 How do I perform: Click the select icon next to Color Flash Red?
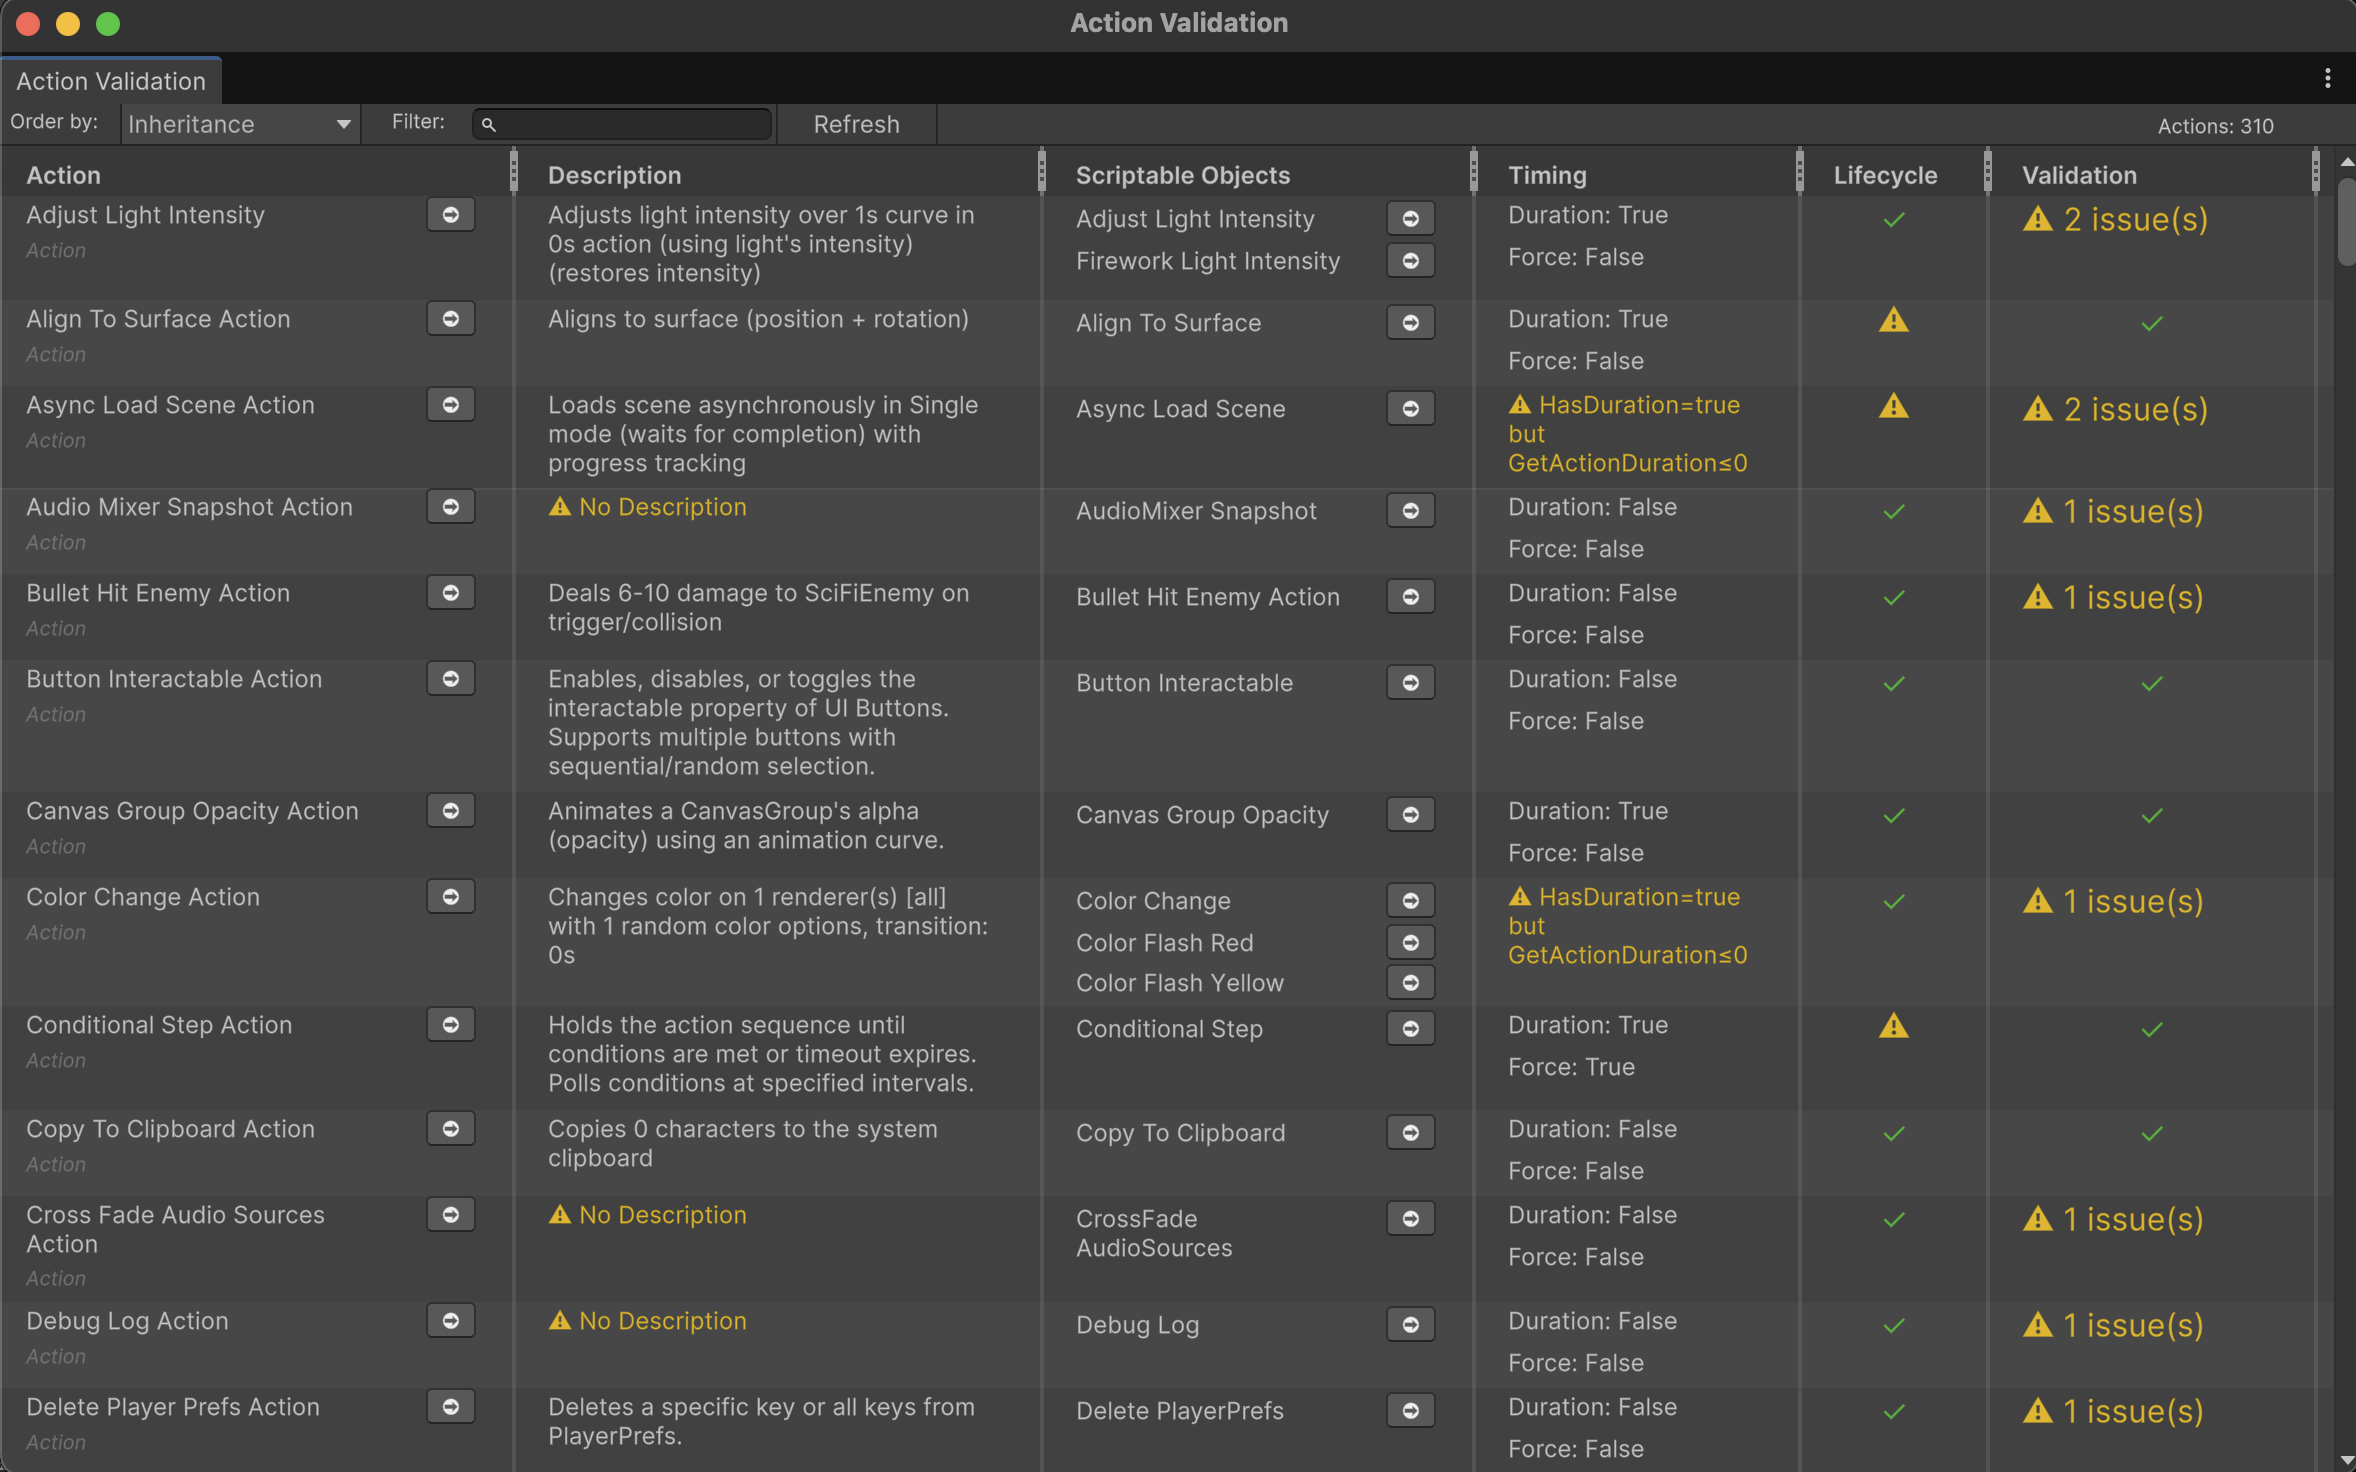pos(1410,943)
